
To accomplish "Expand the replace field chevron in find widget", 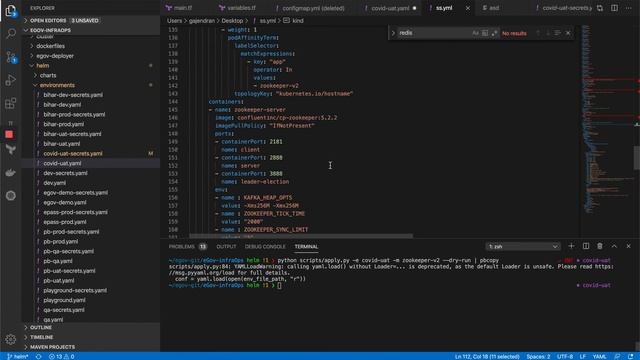I will pyautogui.click(x=393, y=33).
